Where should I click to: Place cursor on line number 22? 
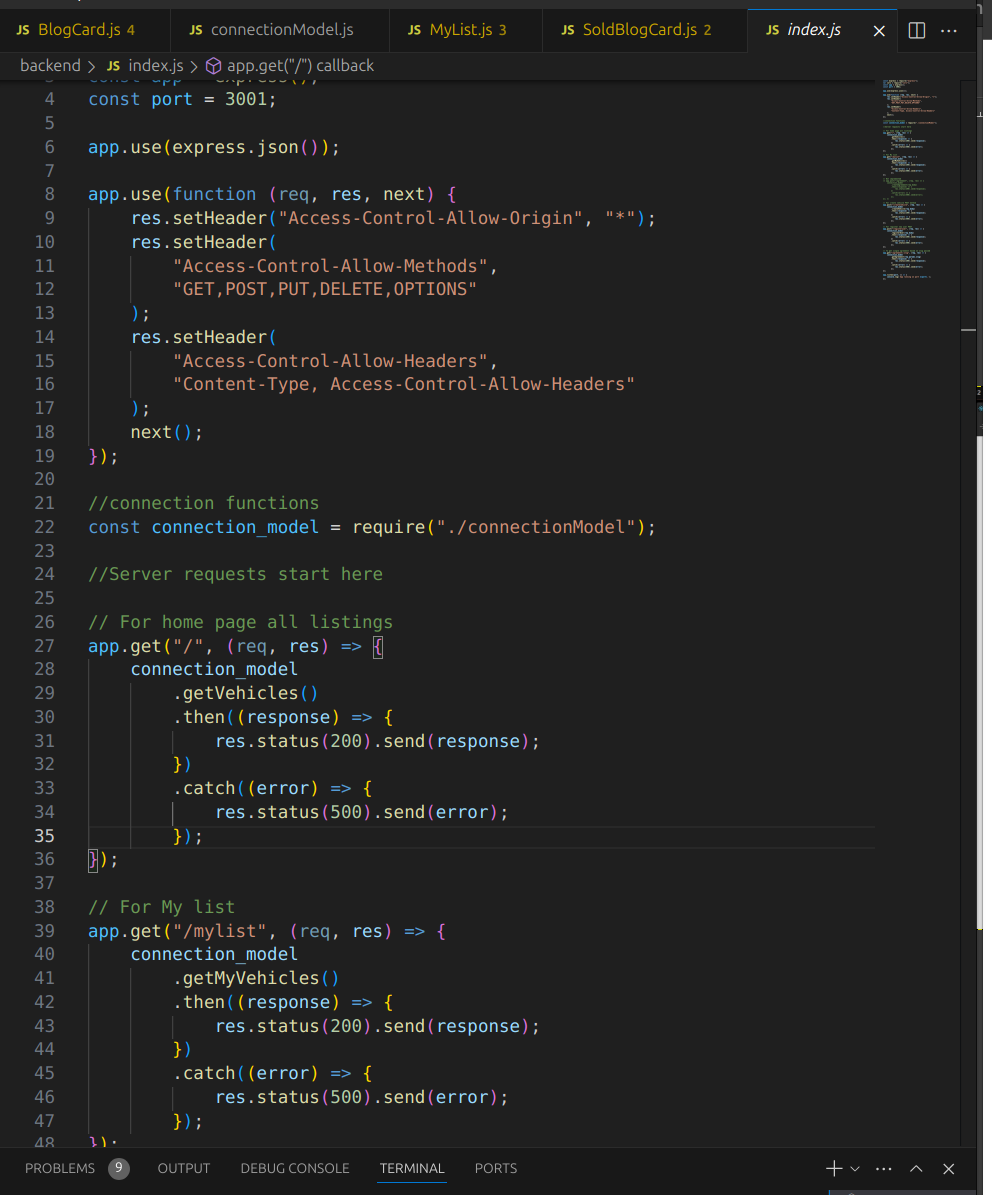point(44,527)
